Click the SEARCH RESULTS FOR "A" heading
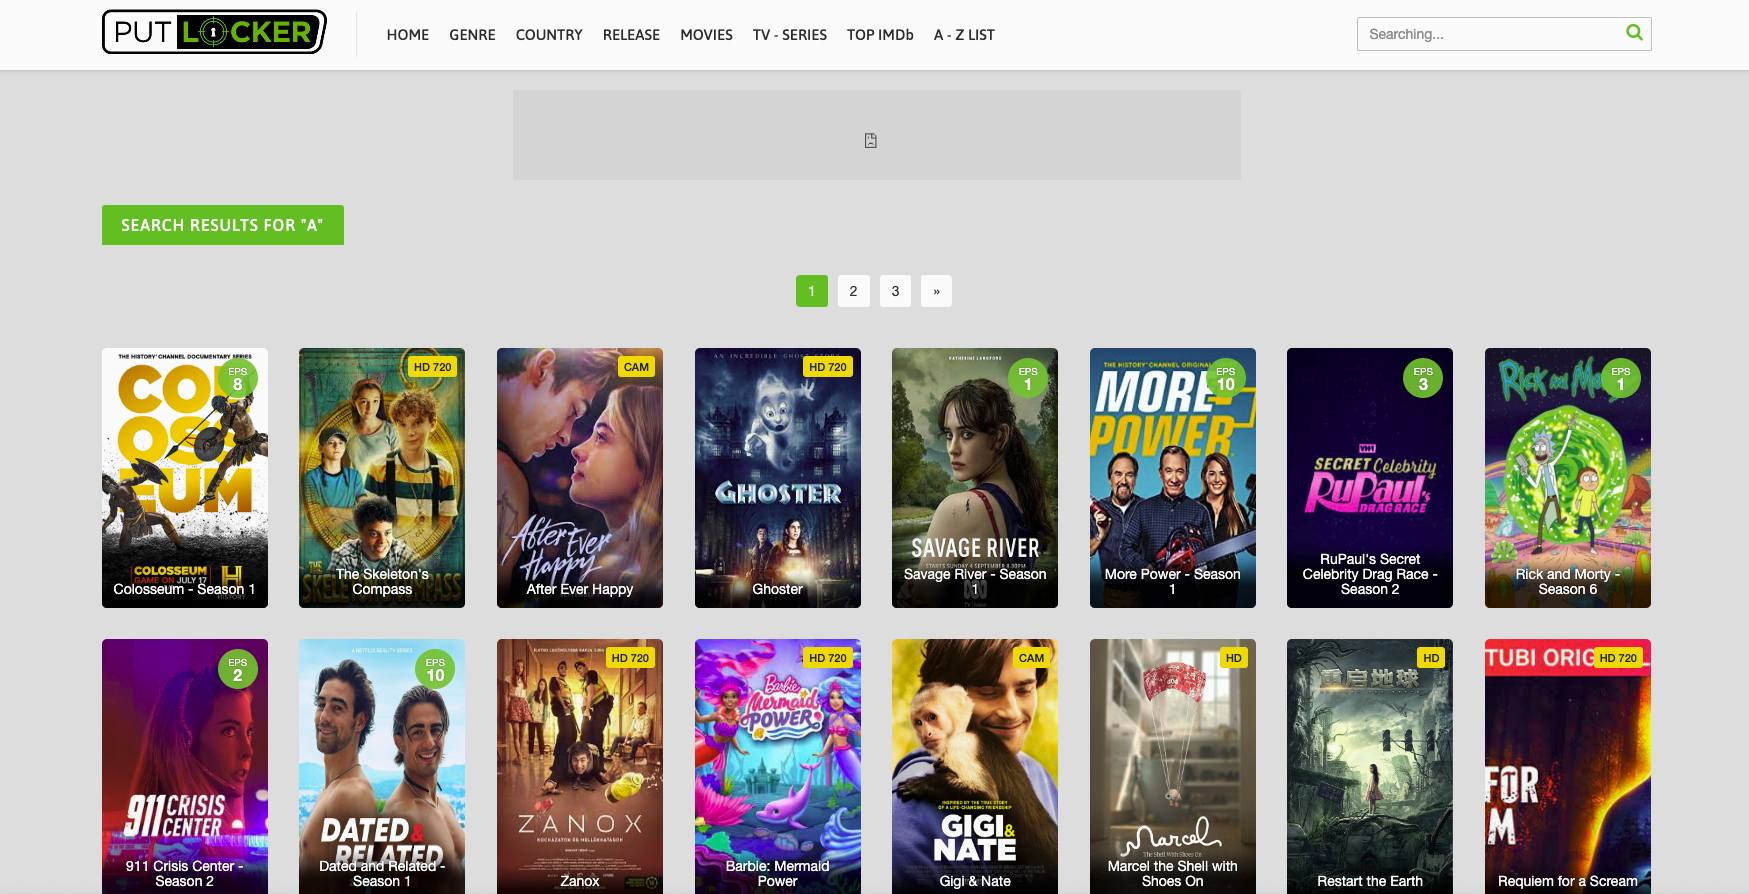The height and width of the screenshot is (894, 1749). tap(223, 225)
